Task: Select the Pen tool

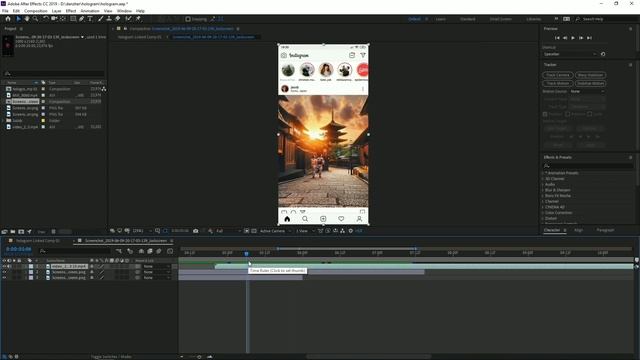Action: click(x=82, y=19)
